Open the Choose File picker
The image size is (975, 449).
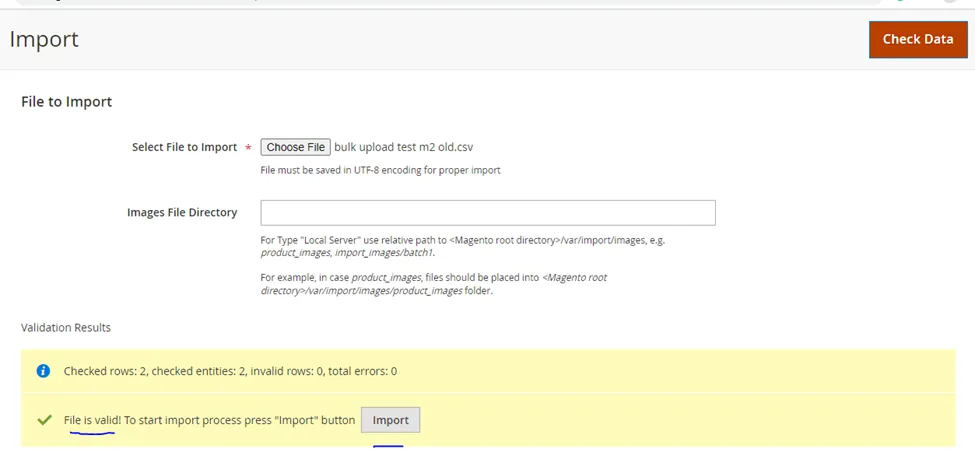click(x=295, y=147)
